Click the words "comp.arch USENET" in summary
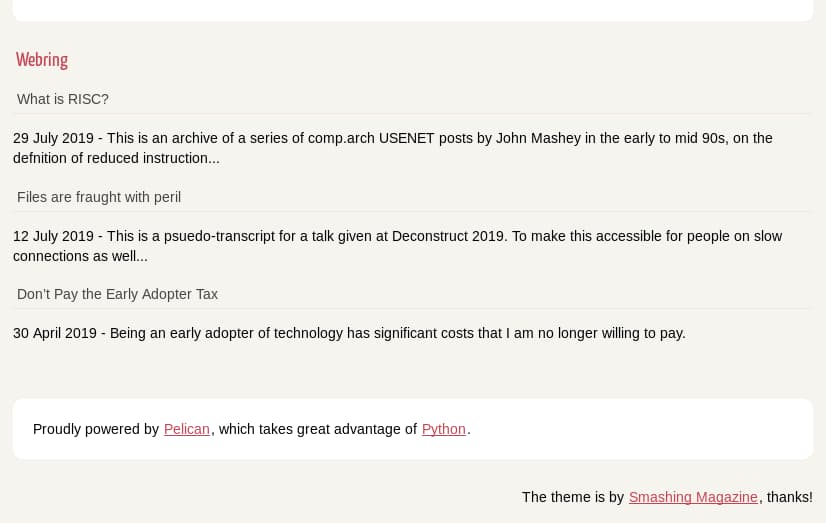This screenshot has height=523, width=826. coord(371,138)
